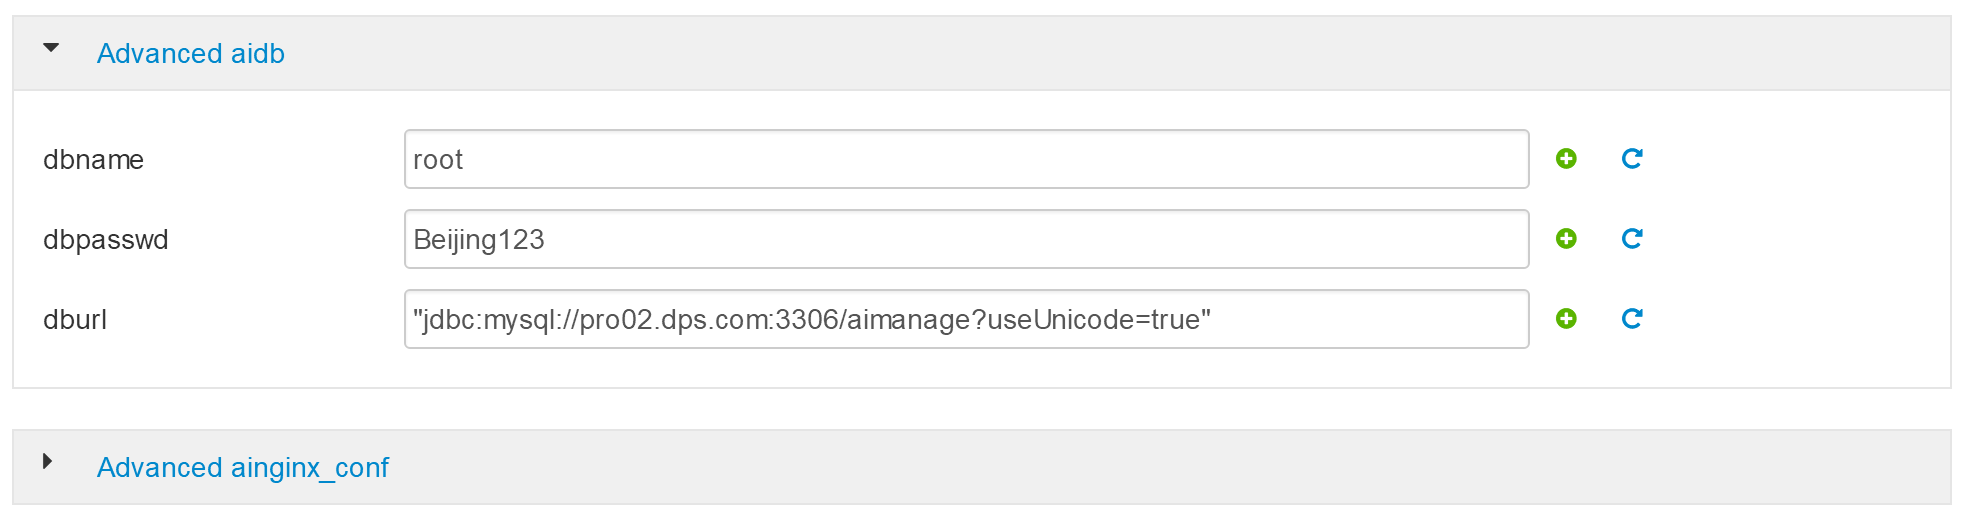Click the dbpasswd property label

[x=105, y=240]
